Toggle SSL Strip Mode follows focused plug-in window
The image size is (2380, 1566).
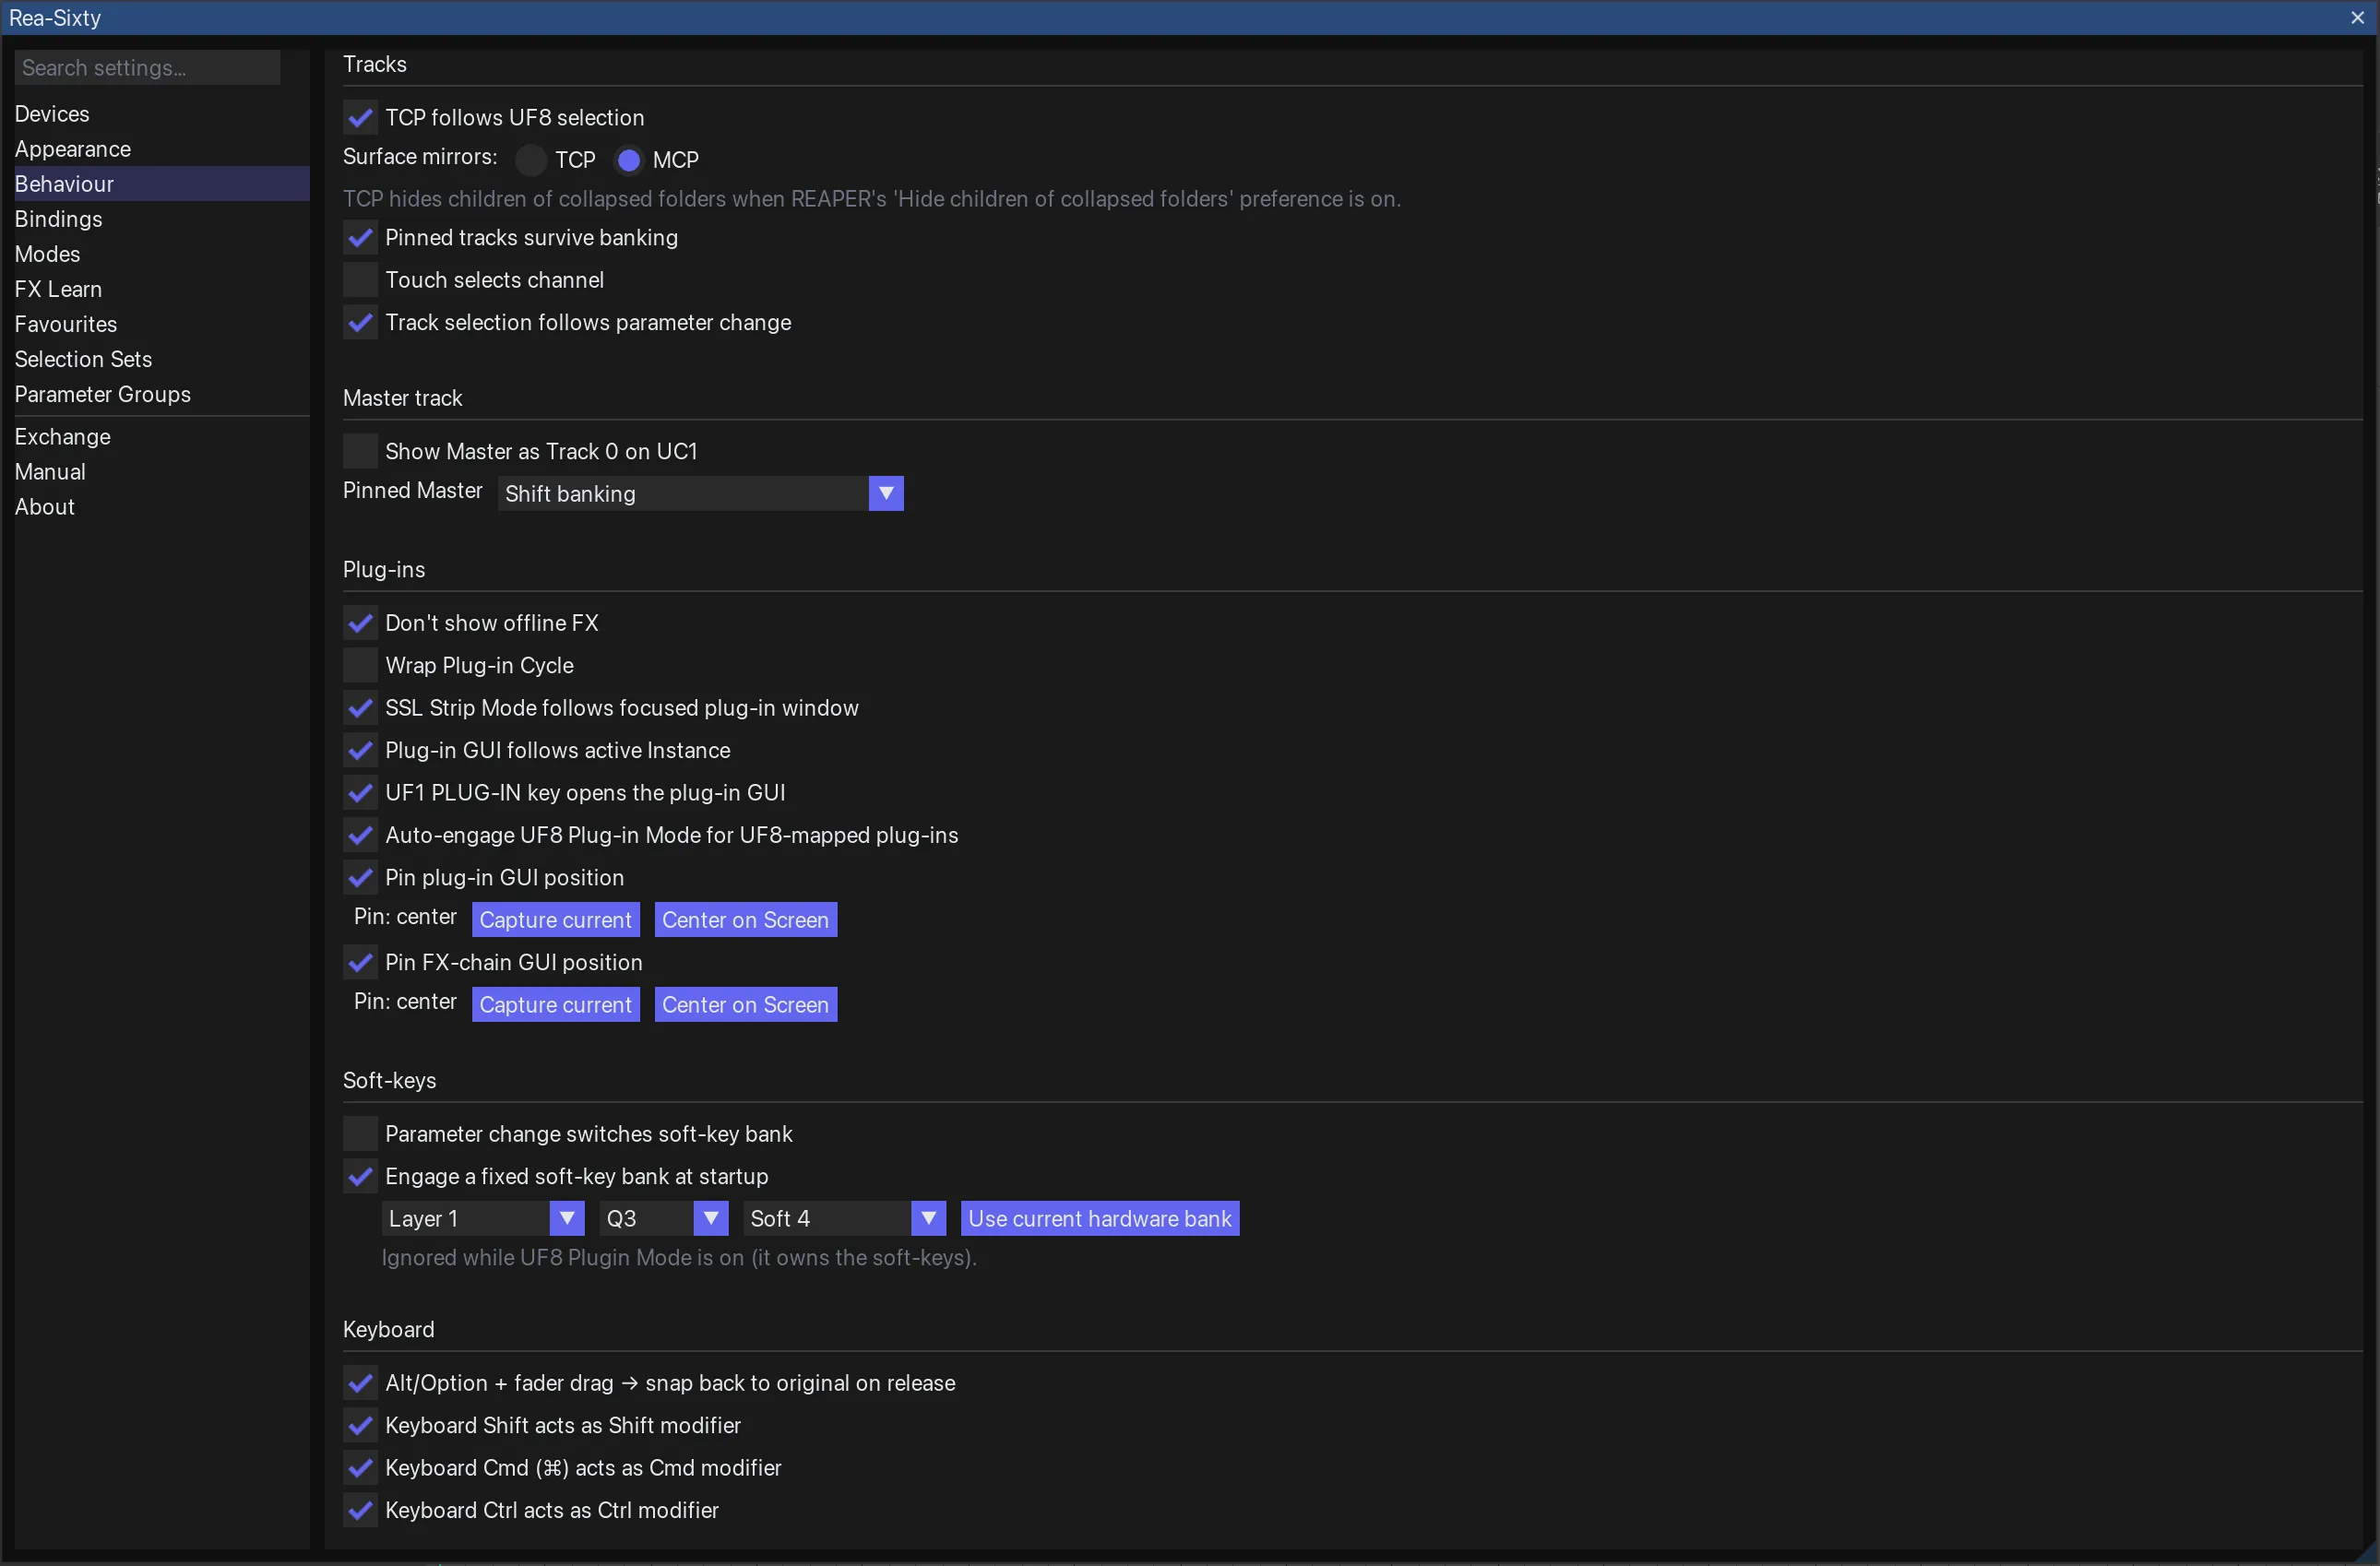tap(360, 709)
